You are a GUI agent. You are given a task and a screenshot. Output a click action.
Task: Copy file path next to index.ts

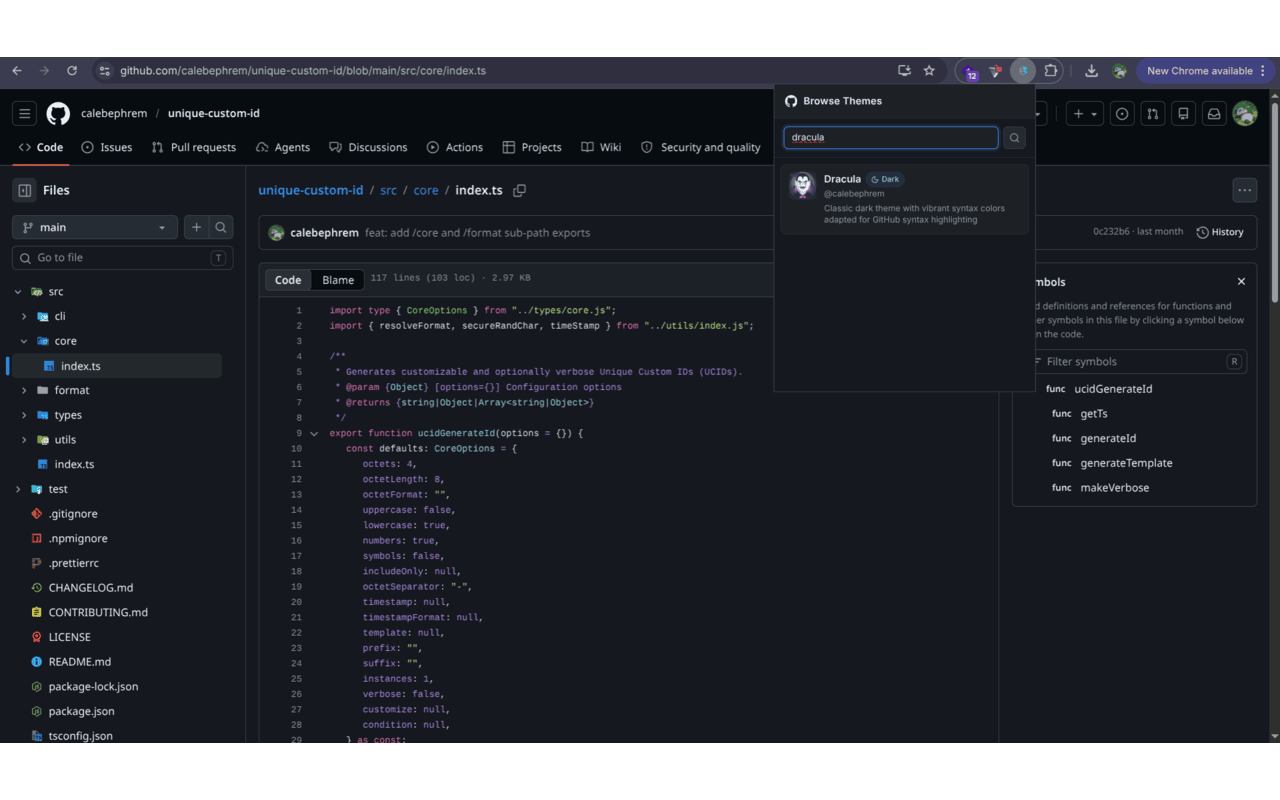519,190
